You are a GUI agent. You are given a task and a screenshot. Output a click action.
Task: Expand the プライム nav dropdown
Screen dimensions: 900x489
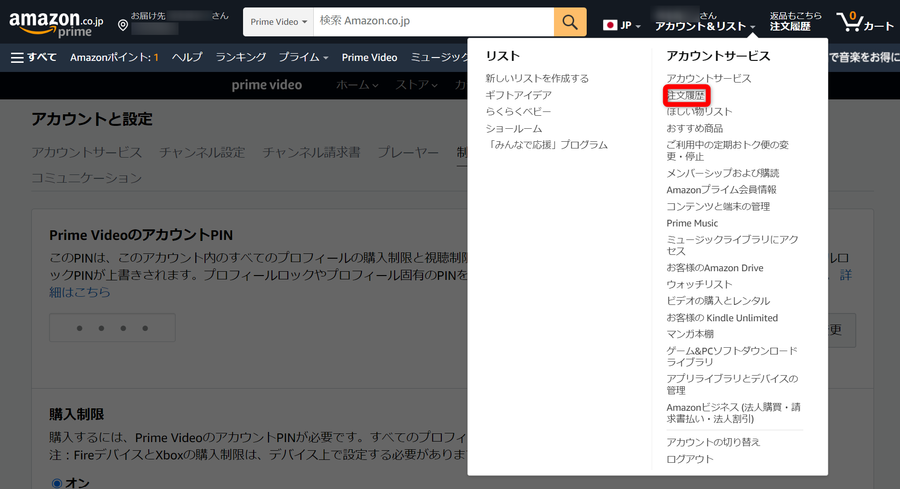pos(303,57)
